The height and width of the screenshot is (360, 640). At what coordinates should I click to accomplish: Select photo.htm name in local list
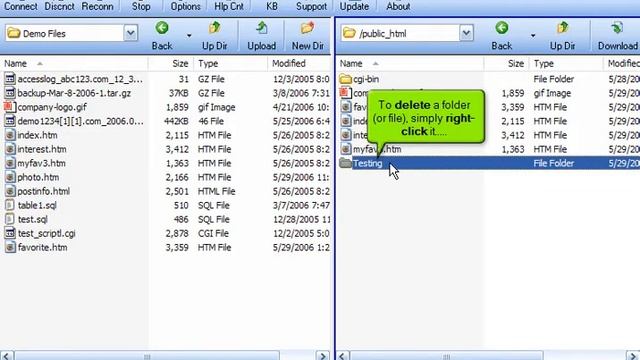tap(38, 177)
